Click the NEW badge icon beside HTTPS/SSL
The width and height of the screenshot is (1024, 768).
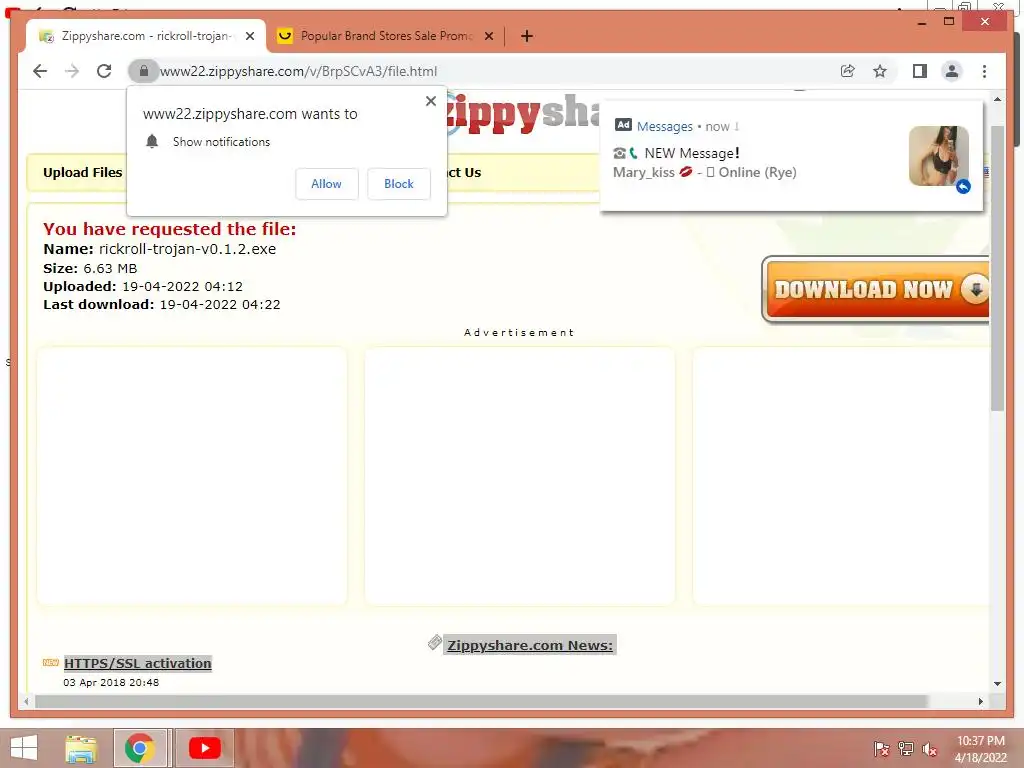[x=51, y=662]
